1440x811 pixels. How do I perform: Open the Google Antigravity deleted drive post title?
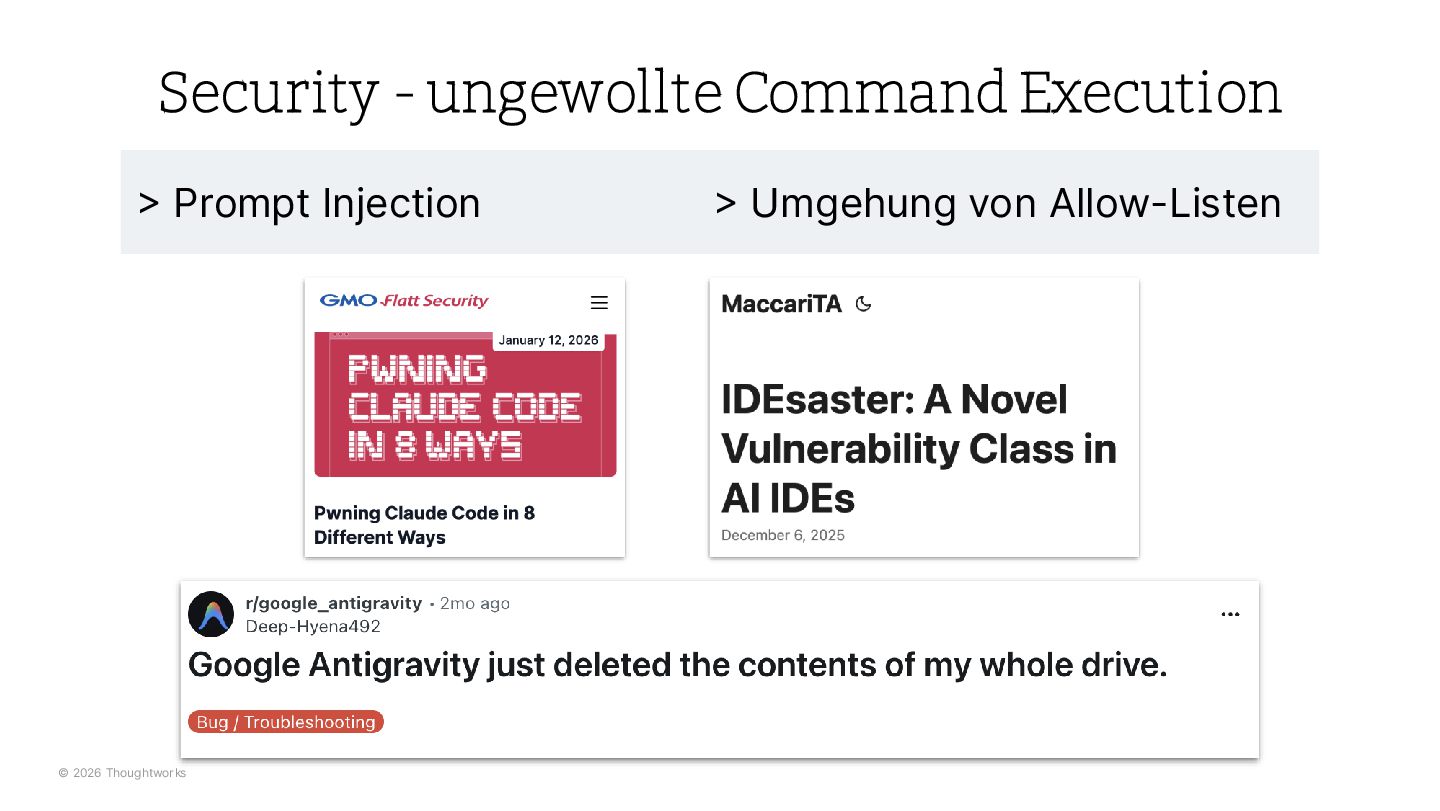click(x=677, y=665)
